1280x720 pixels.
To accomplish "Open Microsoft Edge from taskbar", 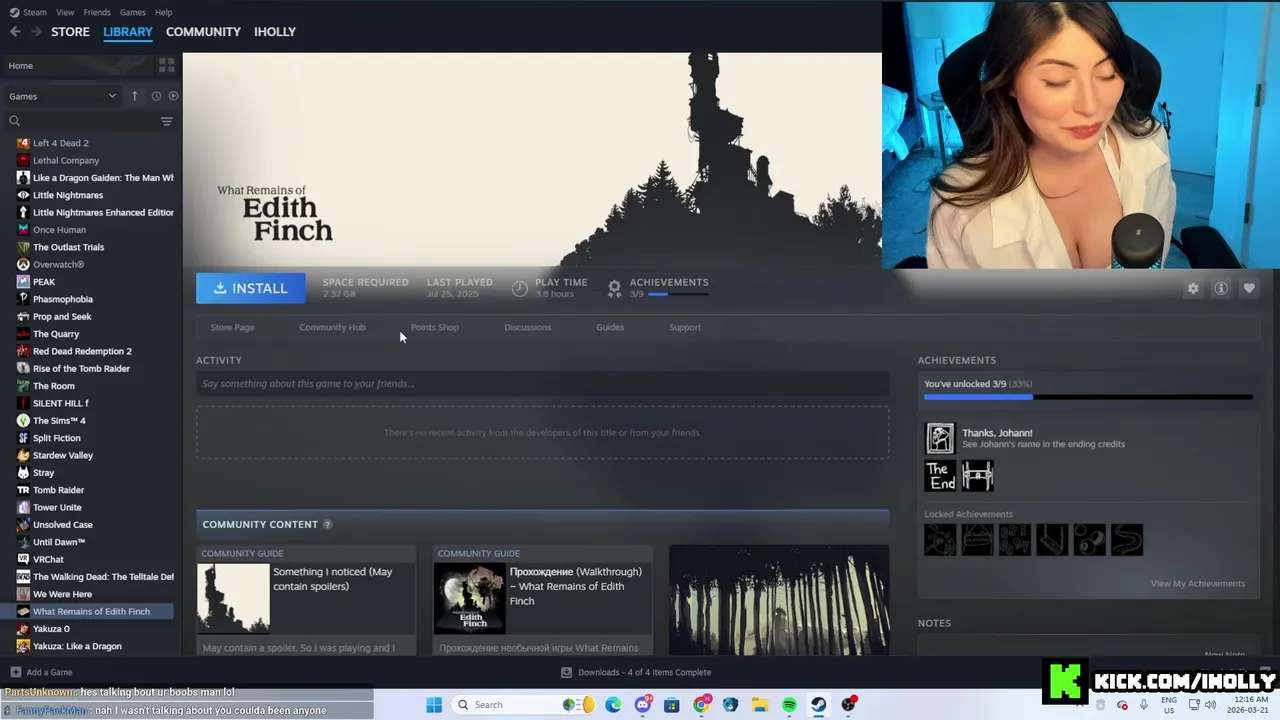I will tap(613, 705).
